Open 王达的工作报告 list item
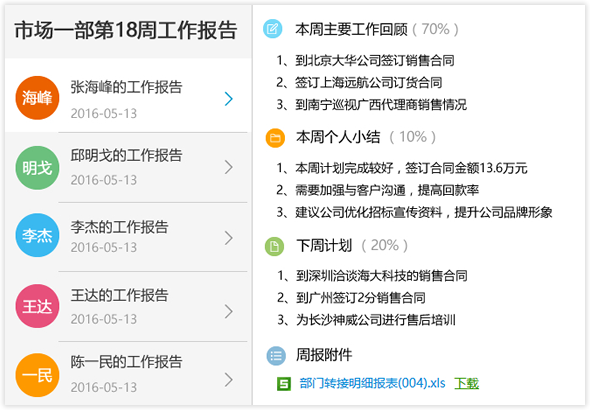The image size is (590, 410). pyautogui.click(x=128, y=307)
